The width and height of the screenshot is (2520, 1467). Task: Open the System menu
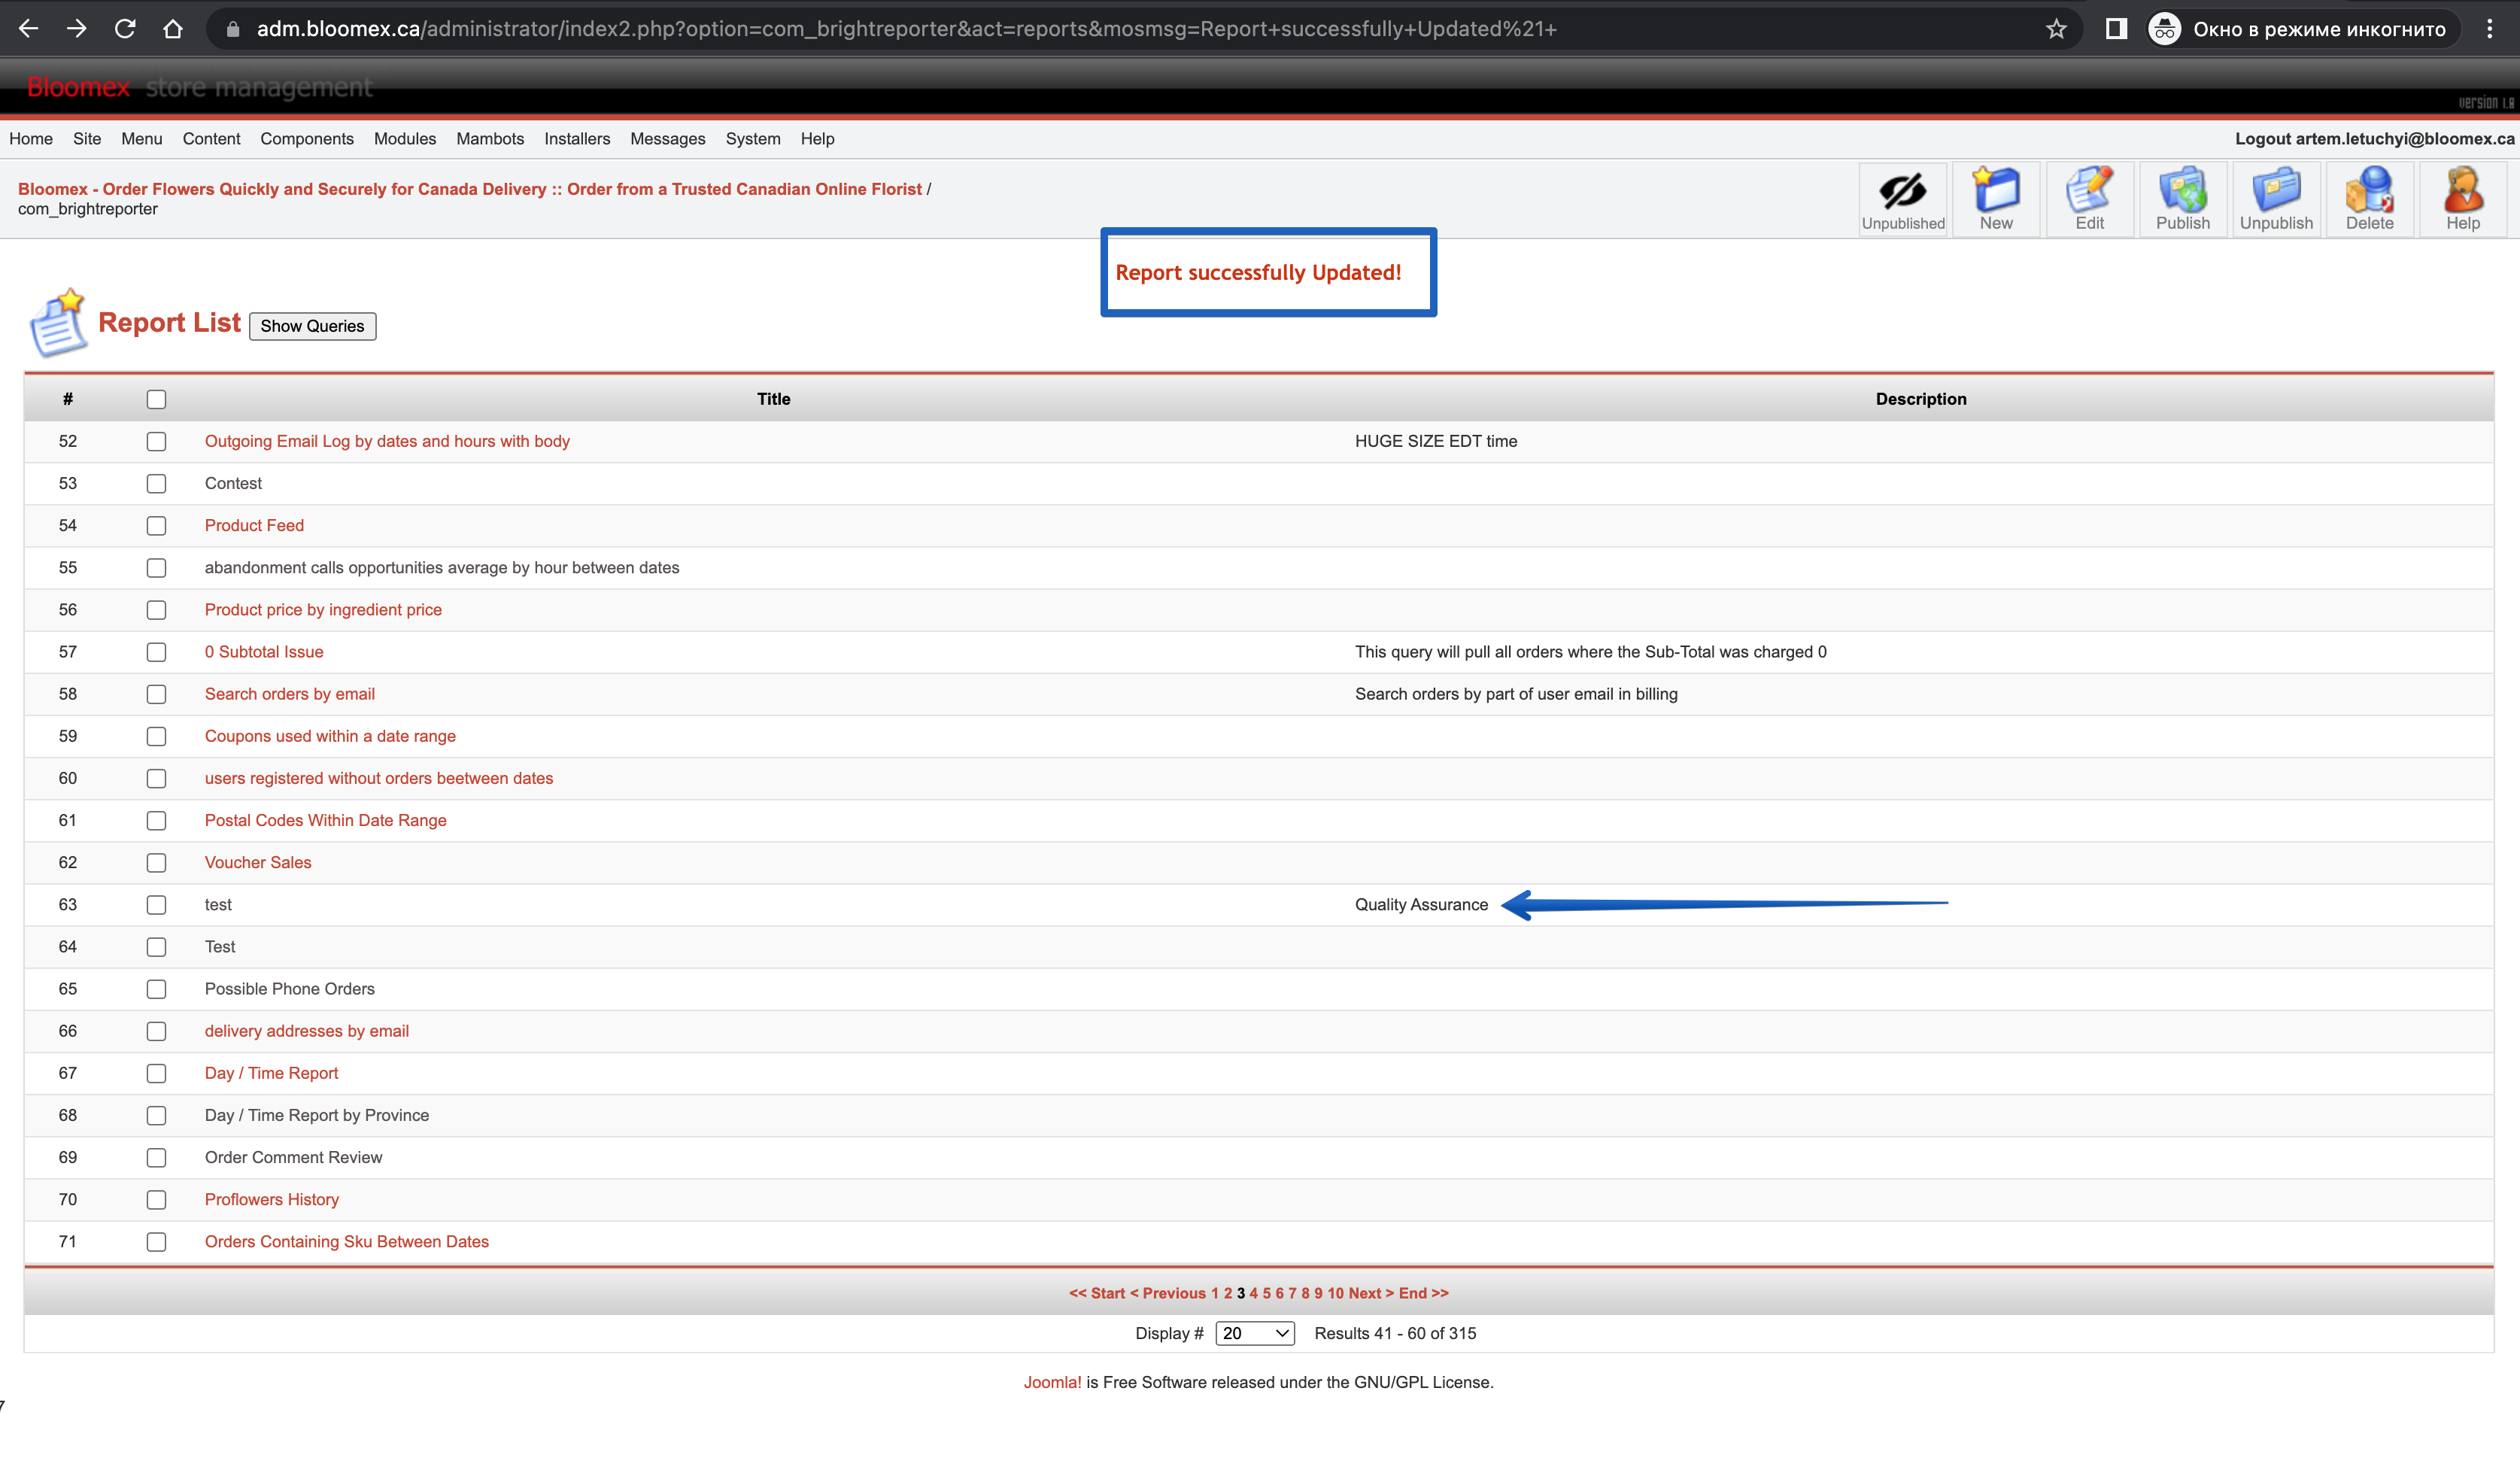[x=753, y=139]
